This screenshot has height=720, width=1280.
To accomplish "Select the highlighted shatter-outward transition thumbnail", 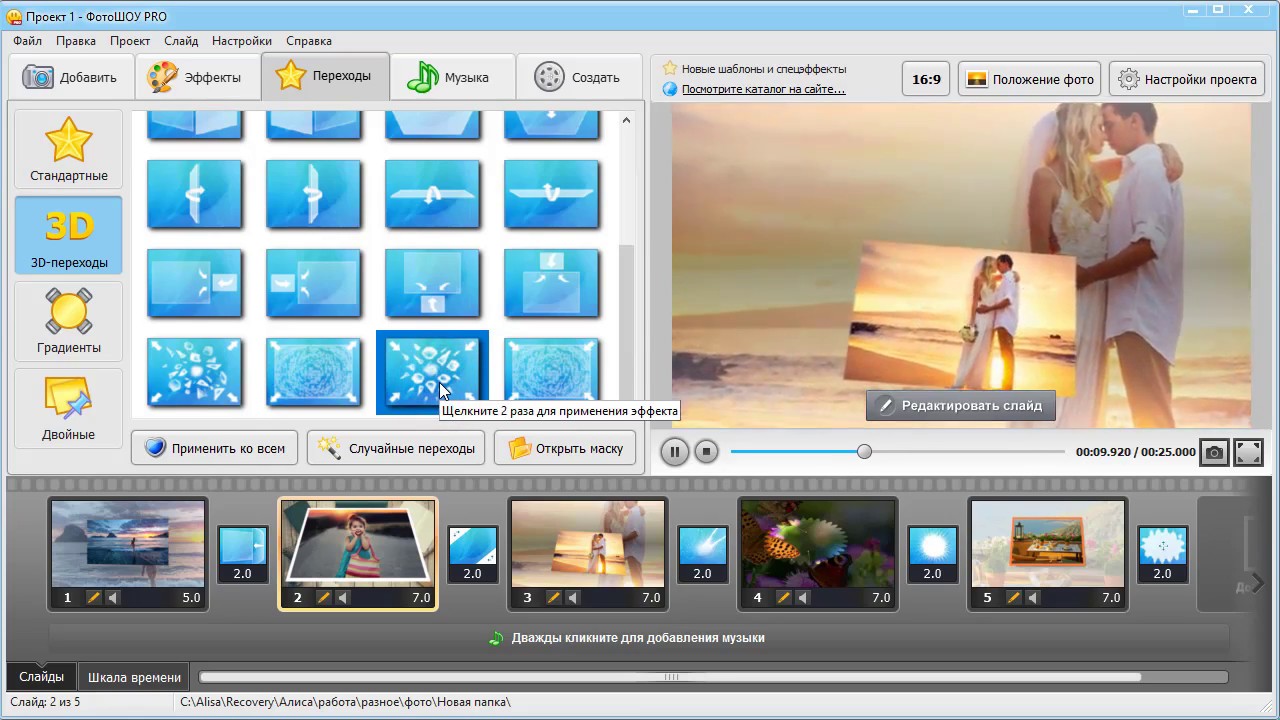I will pos(432,371).
